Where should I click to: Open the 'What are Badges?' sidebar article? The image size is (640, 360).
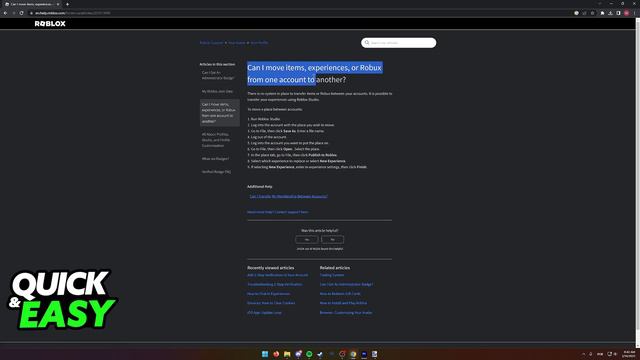215,159
